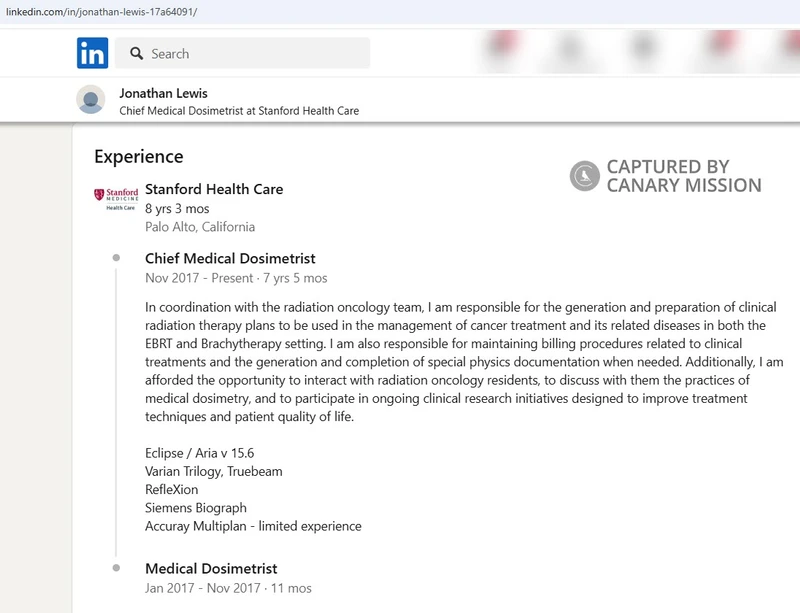Click the second blurred grey navigation icon
The height and width of the screenshot is (613, 800).
point(569,50)
